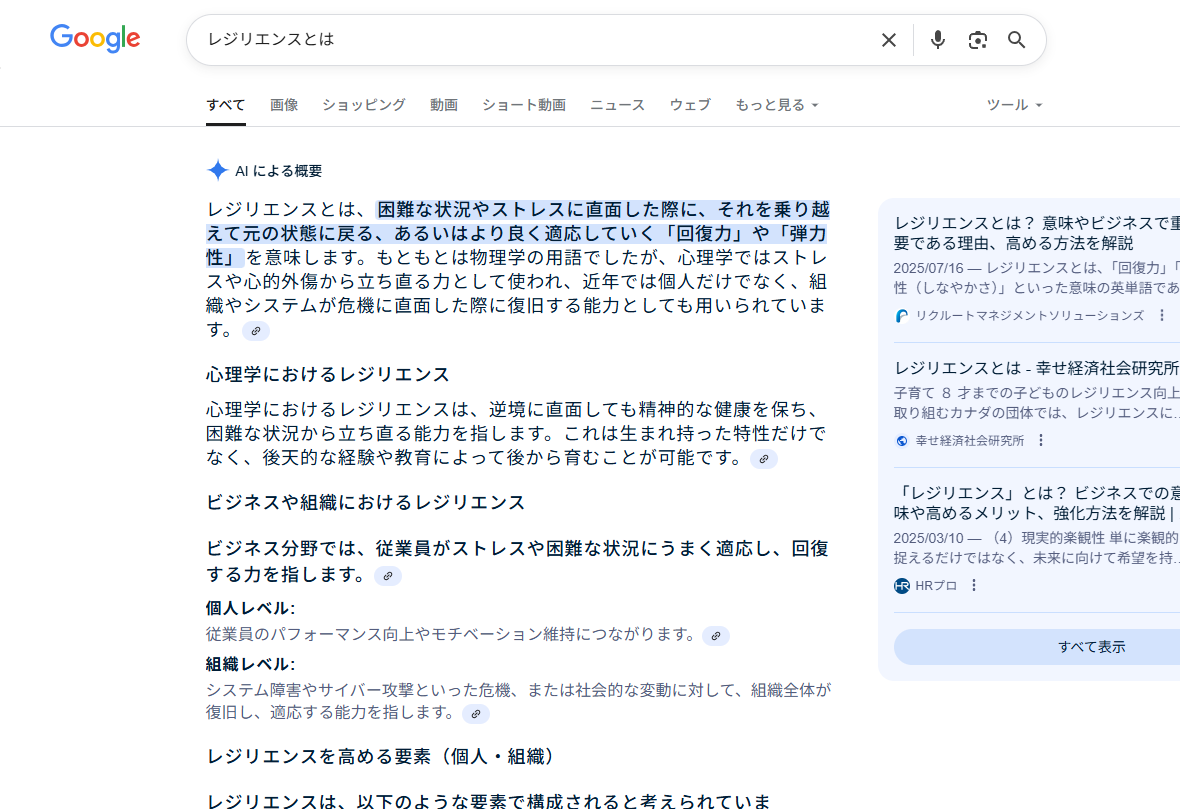Clear the search box text

[888, 40]
